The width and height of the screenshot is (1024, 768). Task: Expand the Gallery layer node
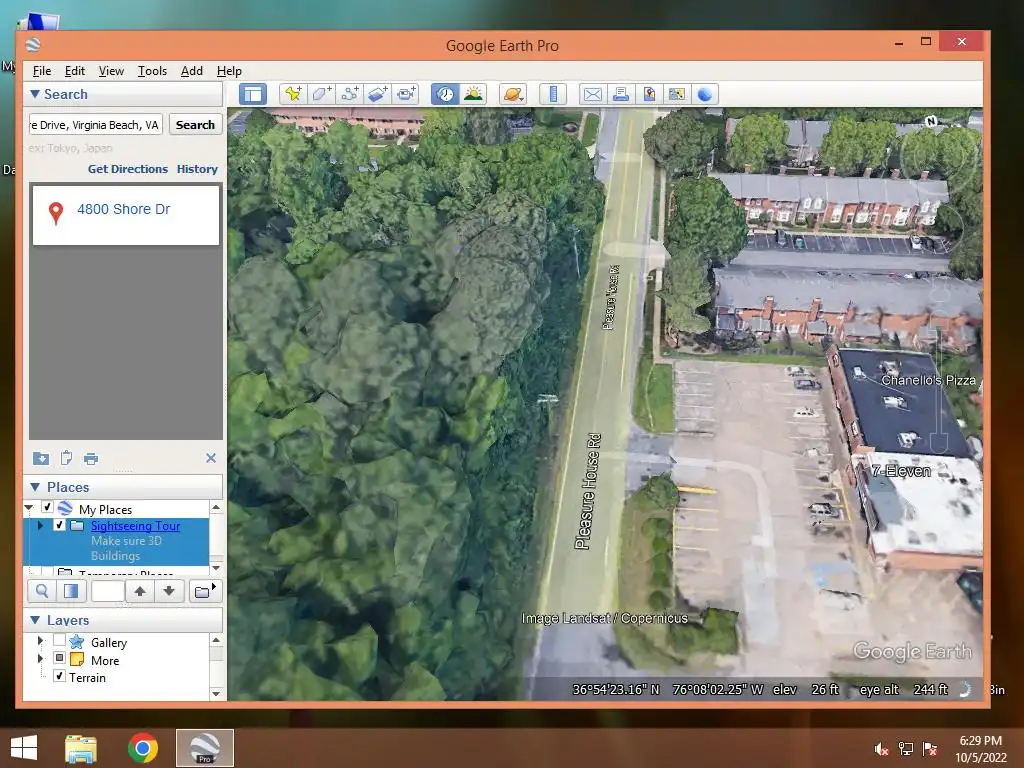(x=40, y=641)
